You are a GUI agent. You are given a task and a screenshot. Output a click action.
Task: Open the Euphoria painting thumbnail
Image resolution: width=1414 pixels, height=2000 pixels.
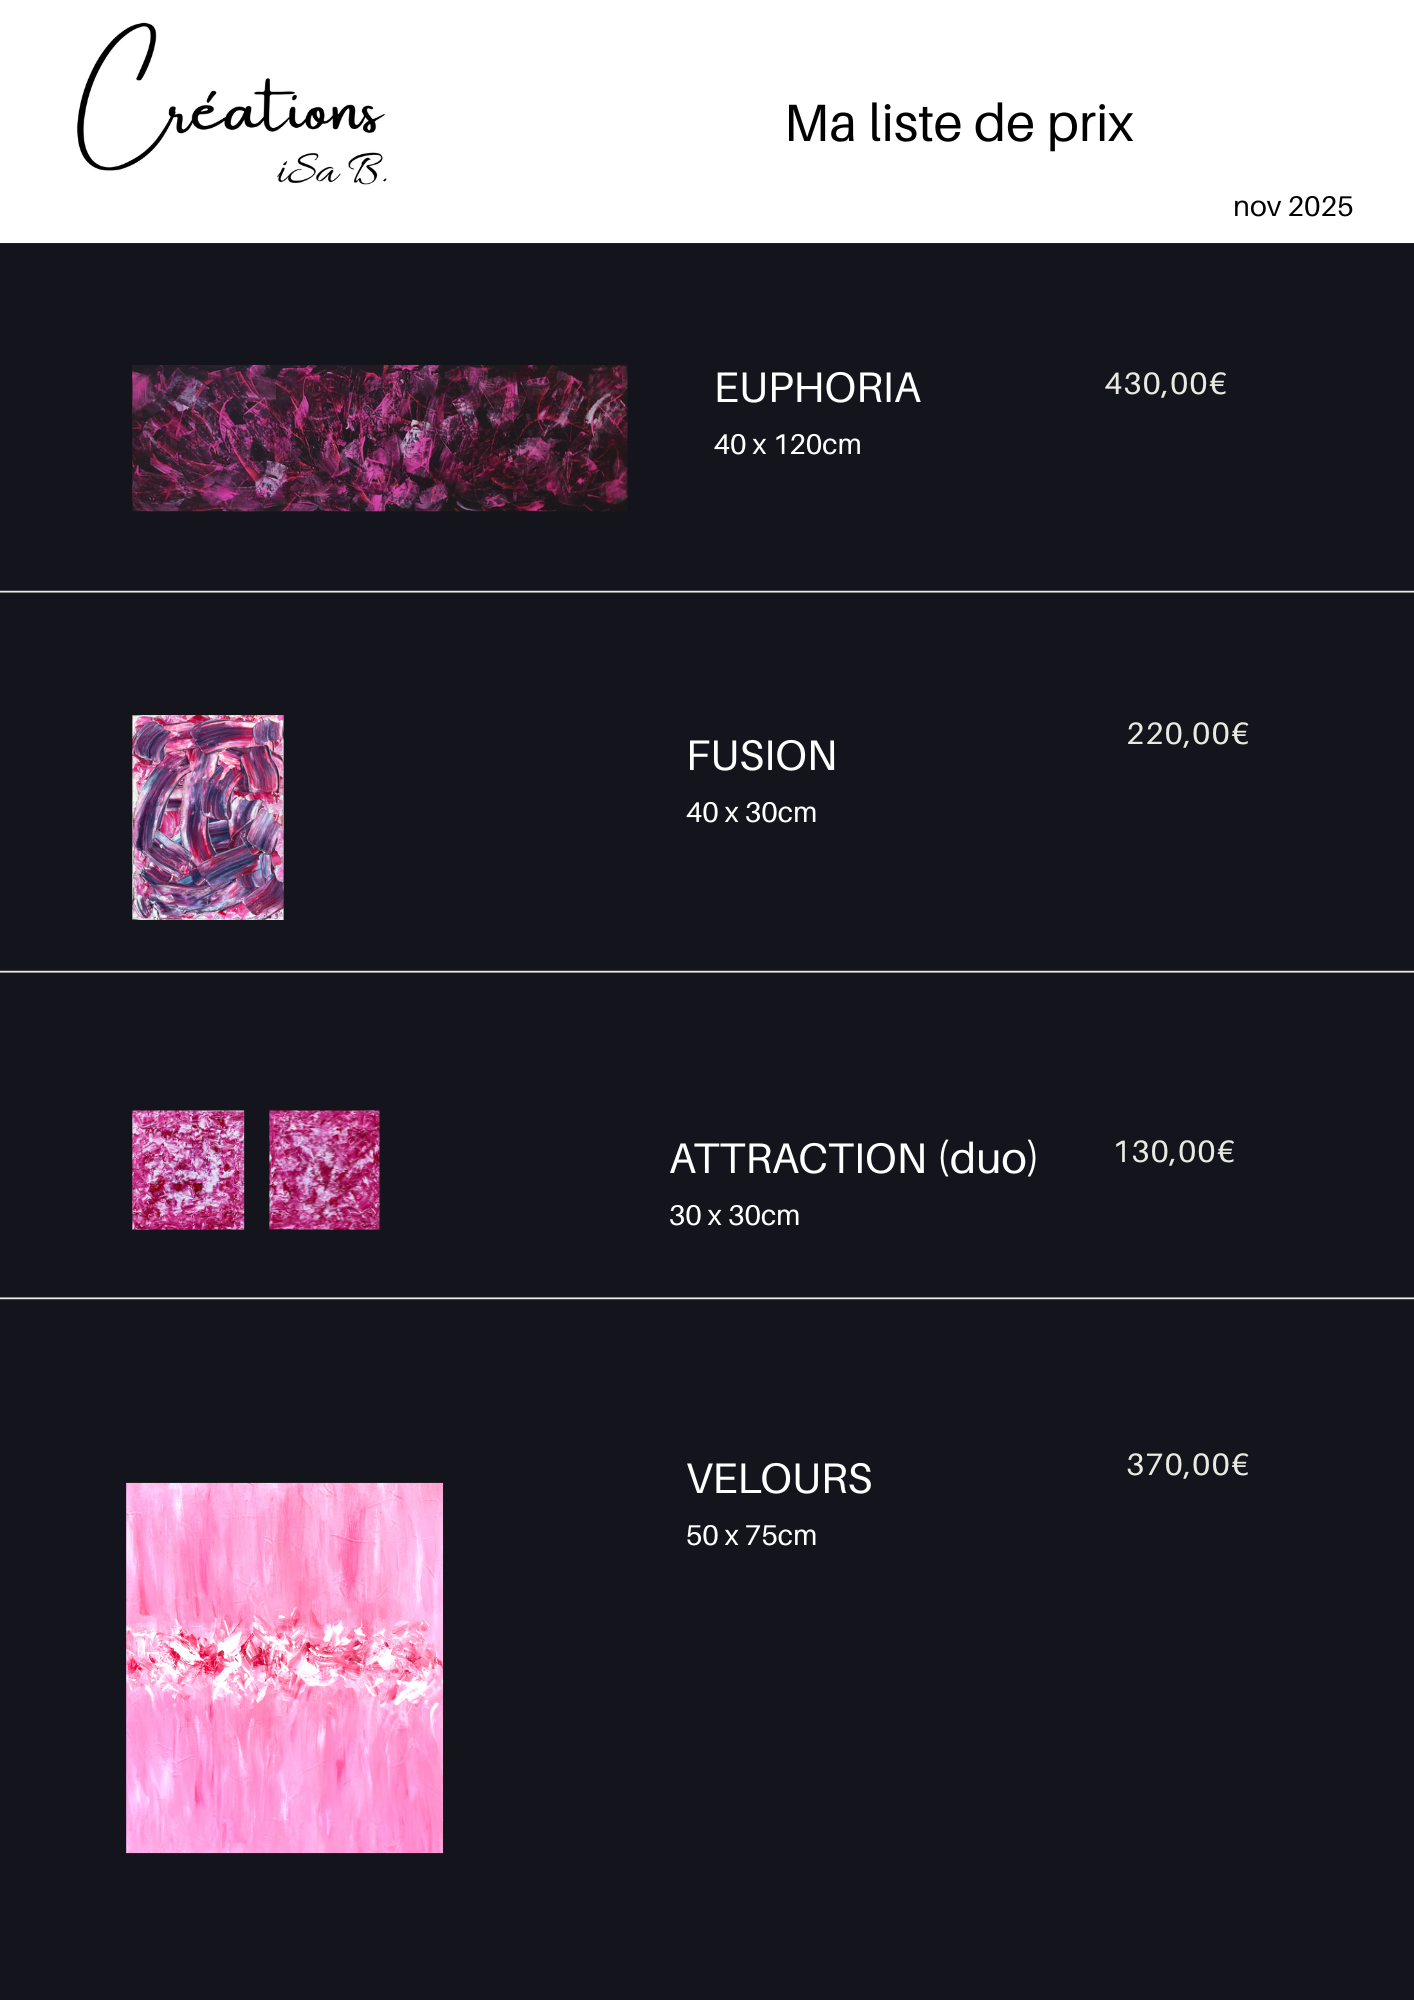click(380, 438)
